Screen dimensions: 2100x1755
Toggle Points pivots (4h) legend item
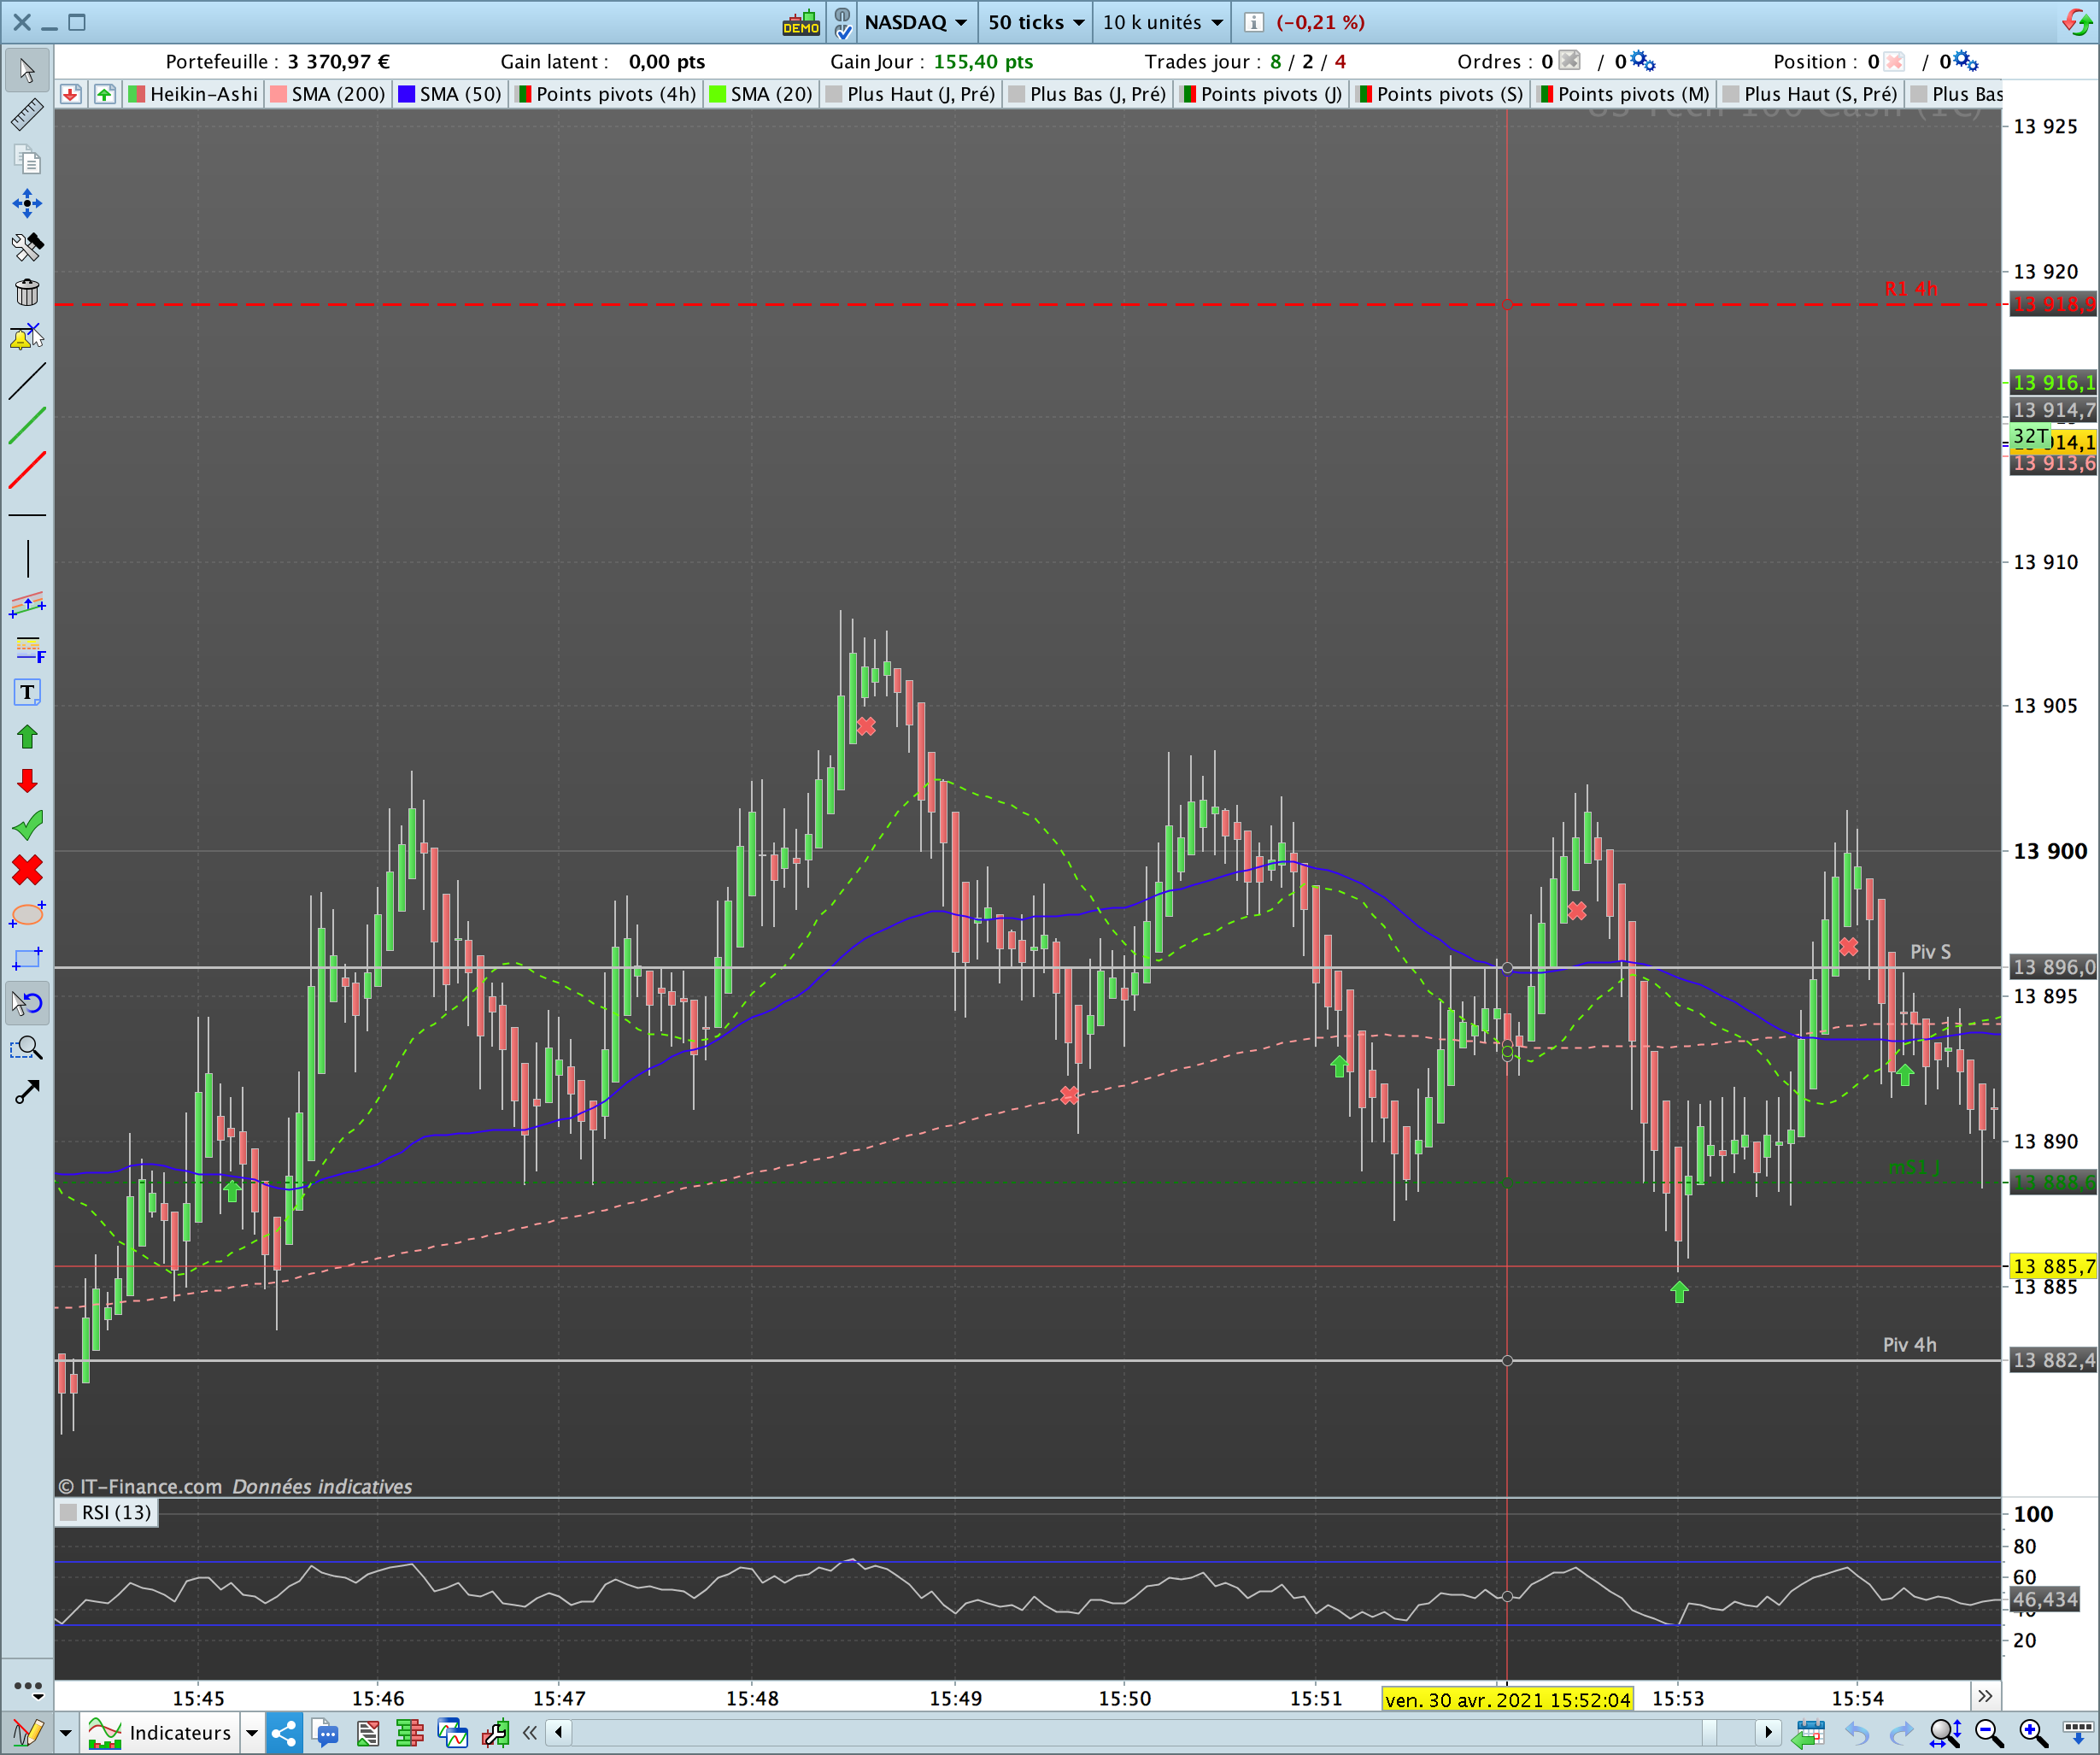[606, 94]
